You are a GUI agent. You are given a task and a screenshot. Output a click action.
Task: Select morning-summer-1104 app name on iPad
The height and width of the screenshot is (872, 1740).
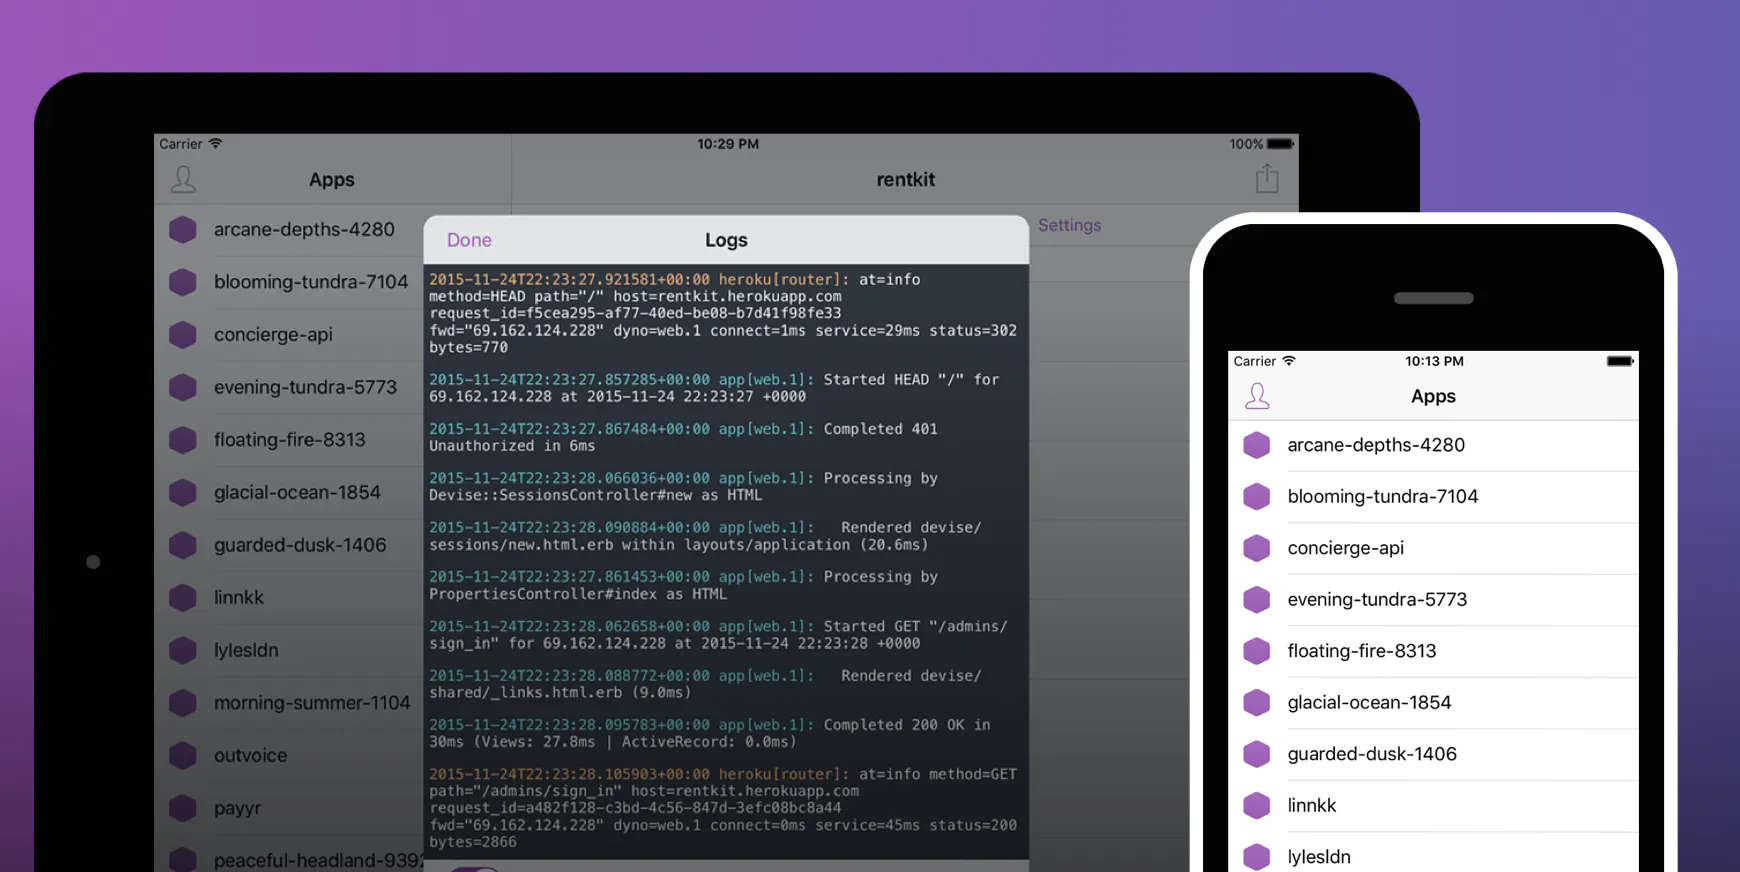point(312,703)
